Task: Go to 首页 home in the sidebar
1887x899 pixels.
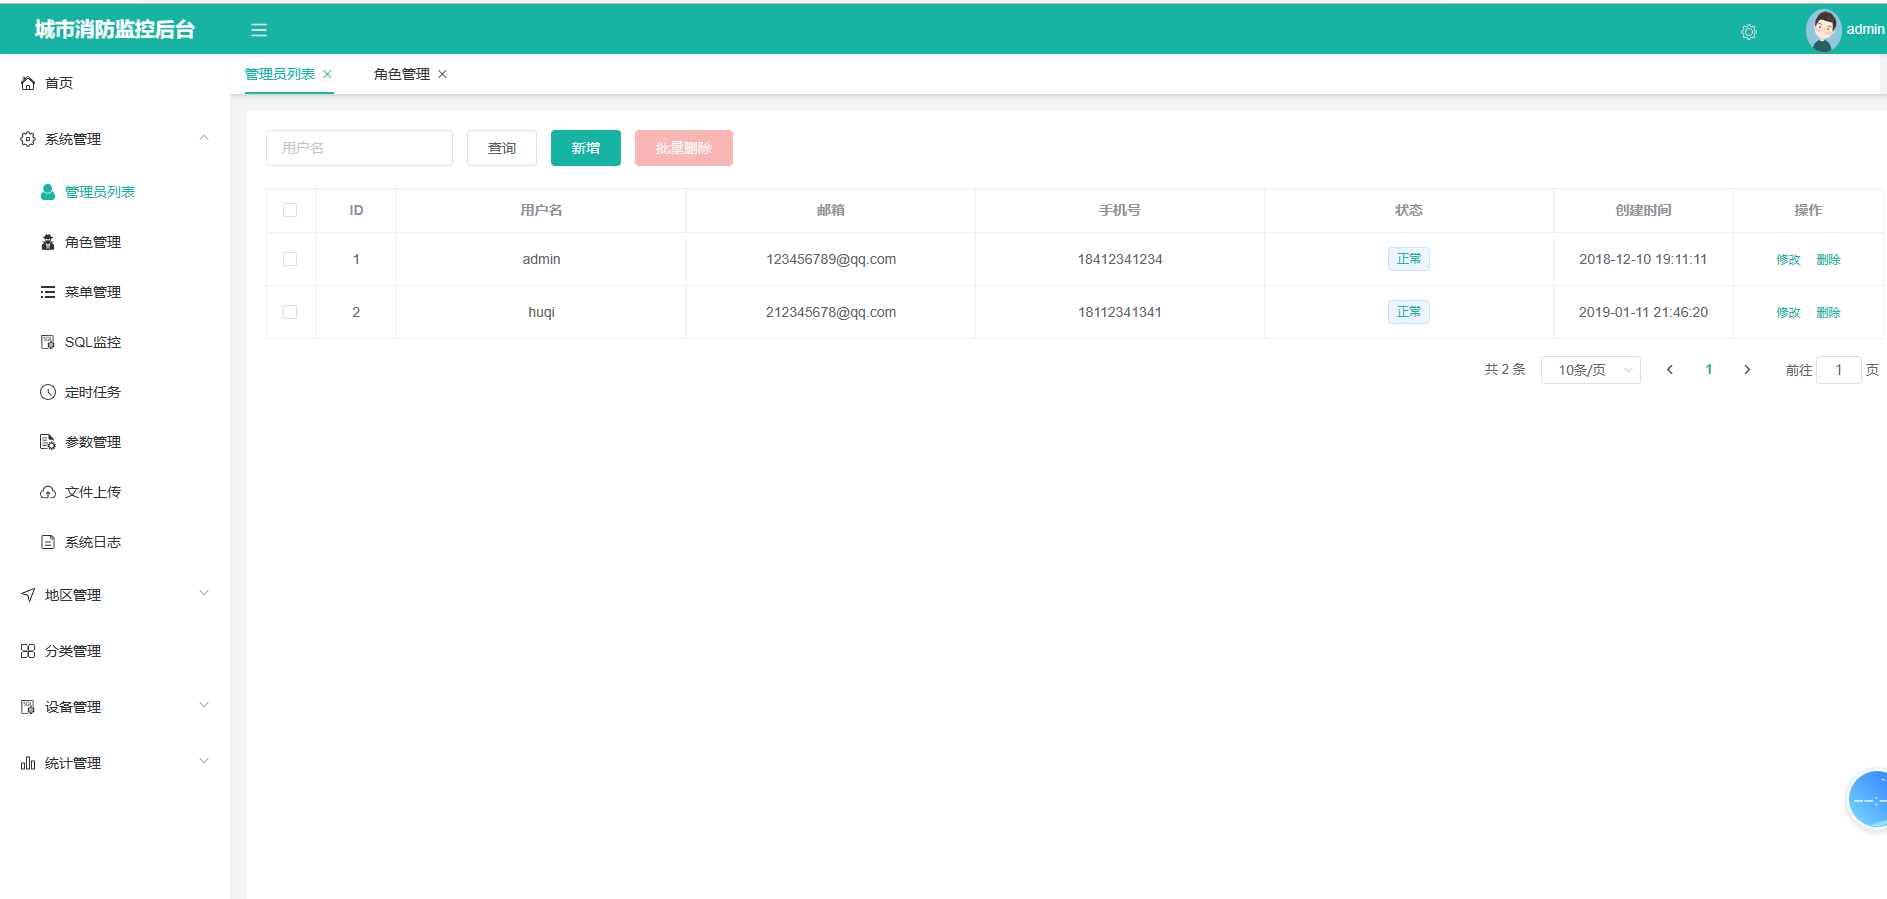Action: 59,83
